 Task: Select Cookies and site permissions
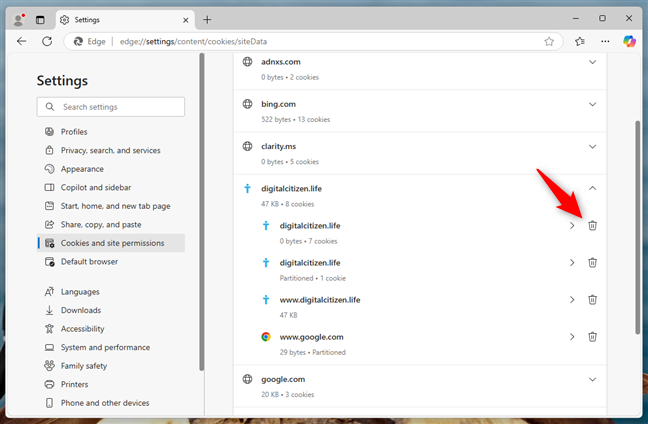tap(111, 243)
